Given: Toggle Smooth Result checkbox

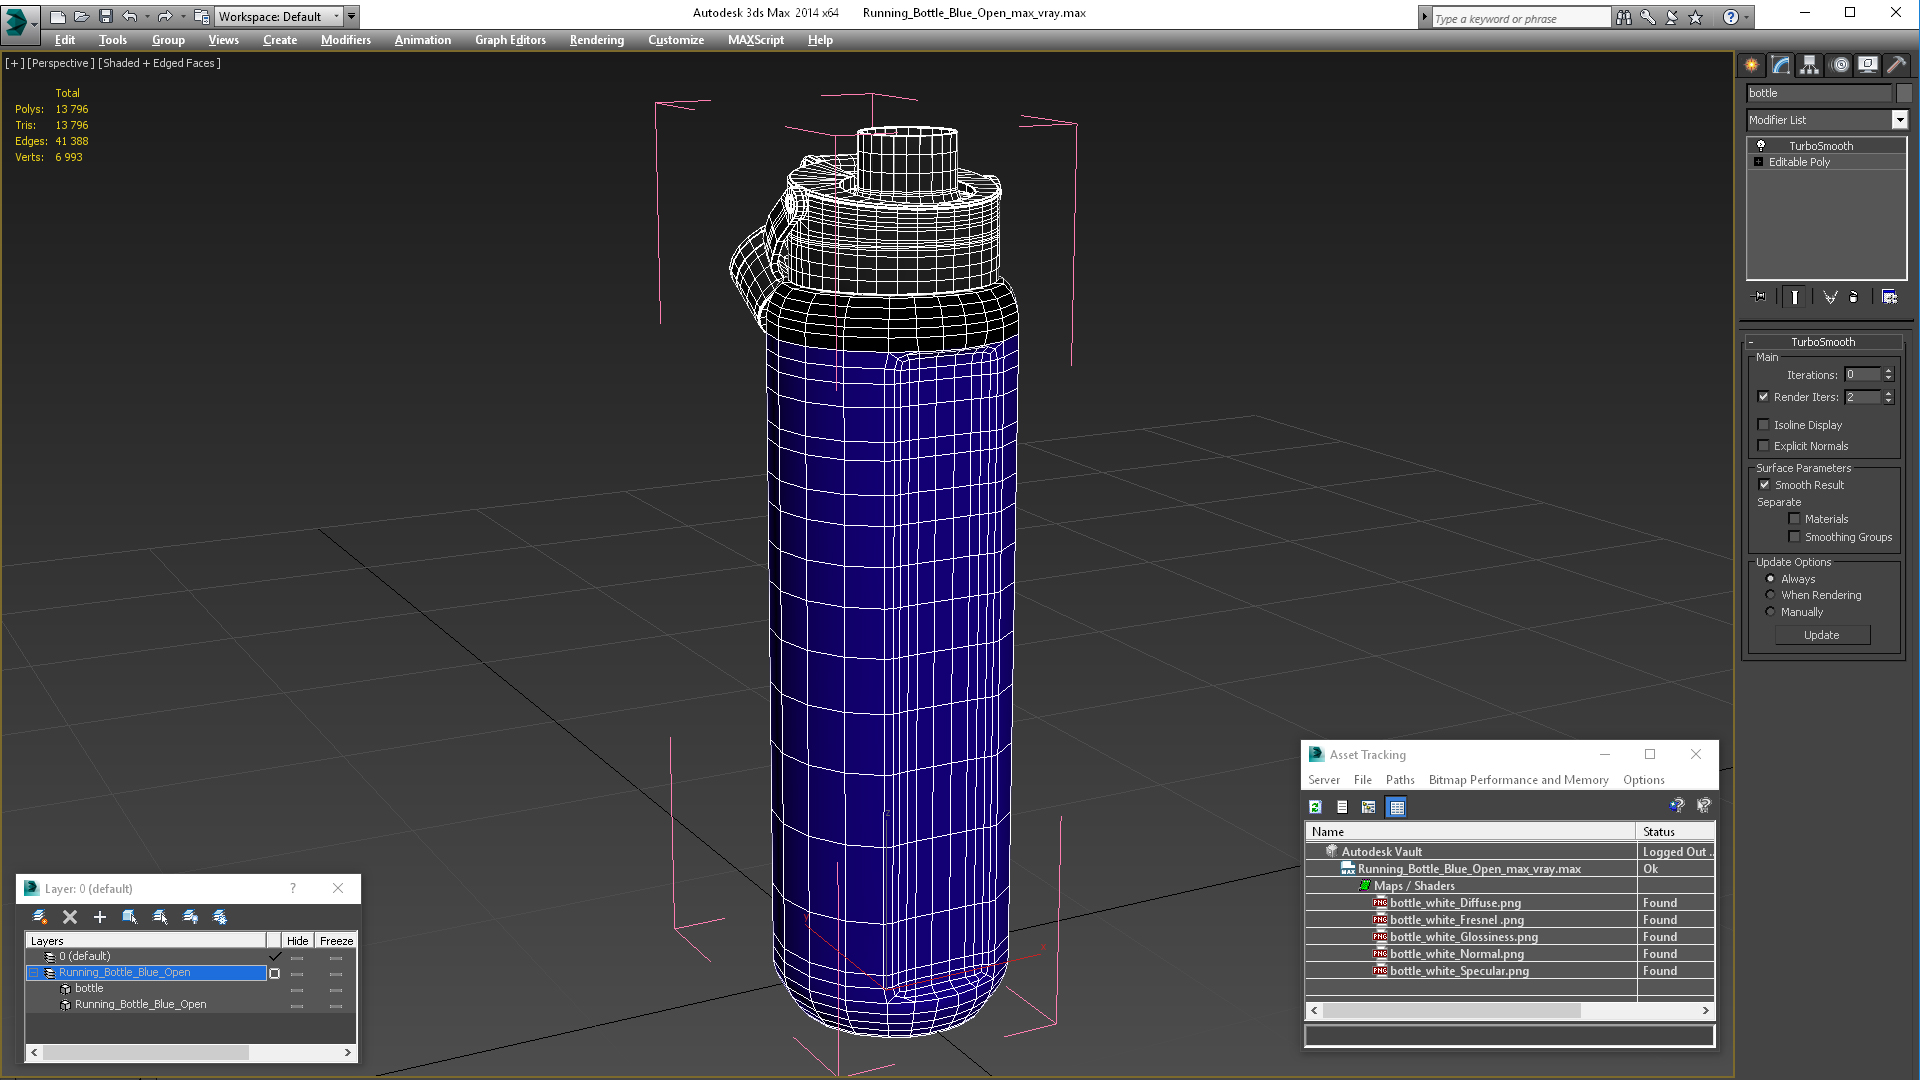Looking at the screenshot, I should 1765,485.
